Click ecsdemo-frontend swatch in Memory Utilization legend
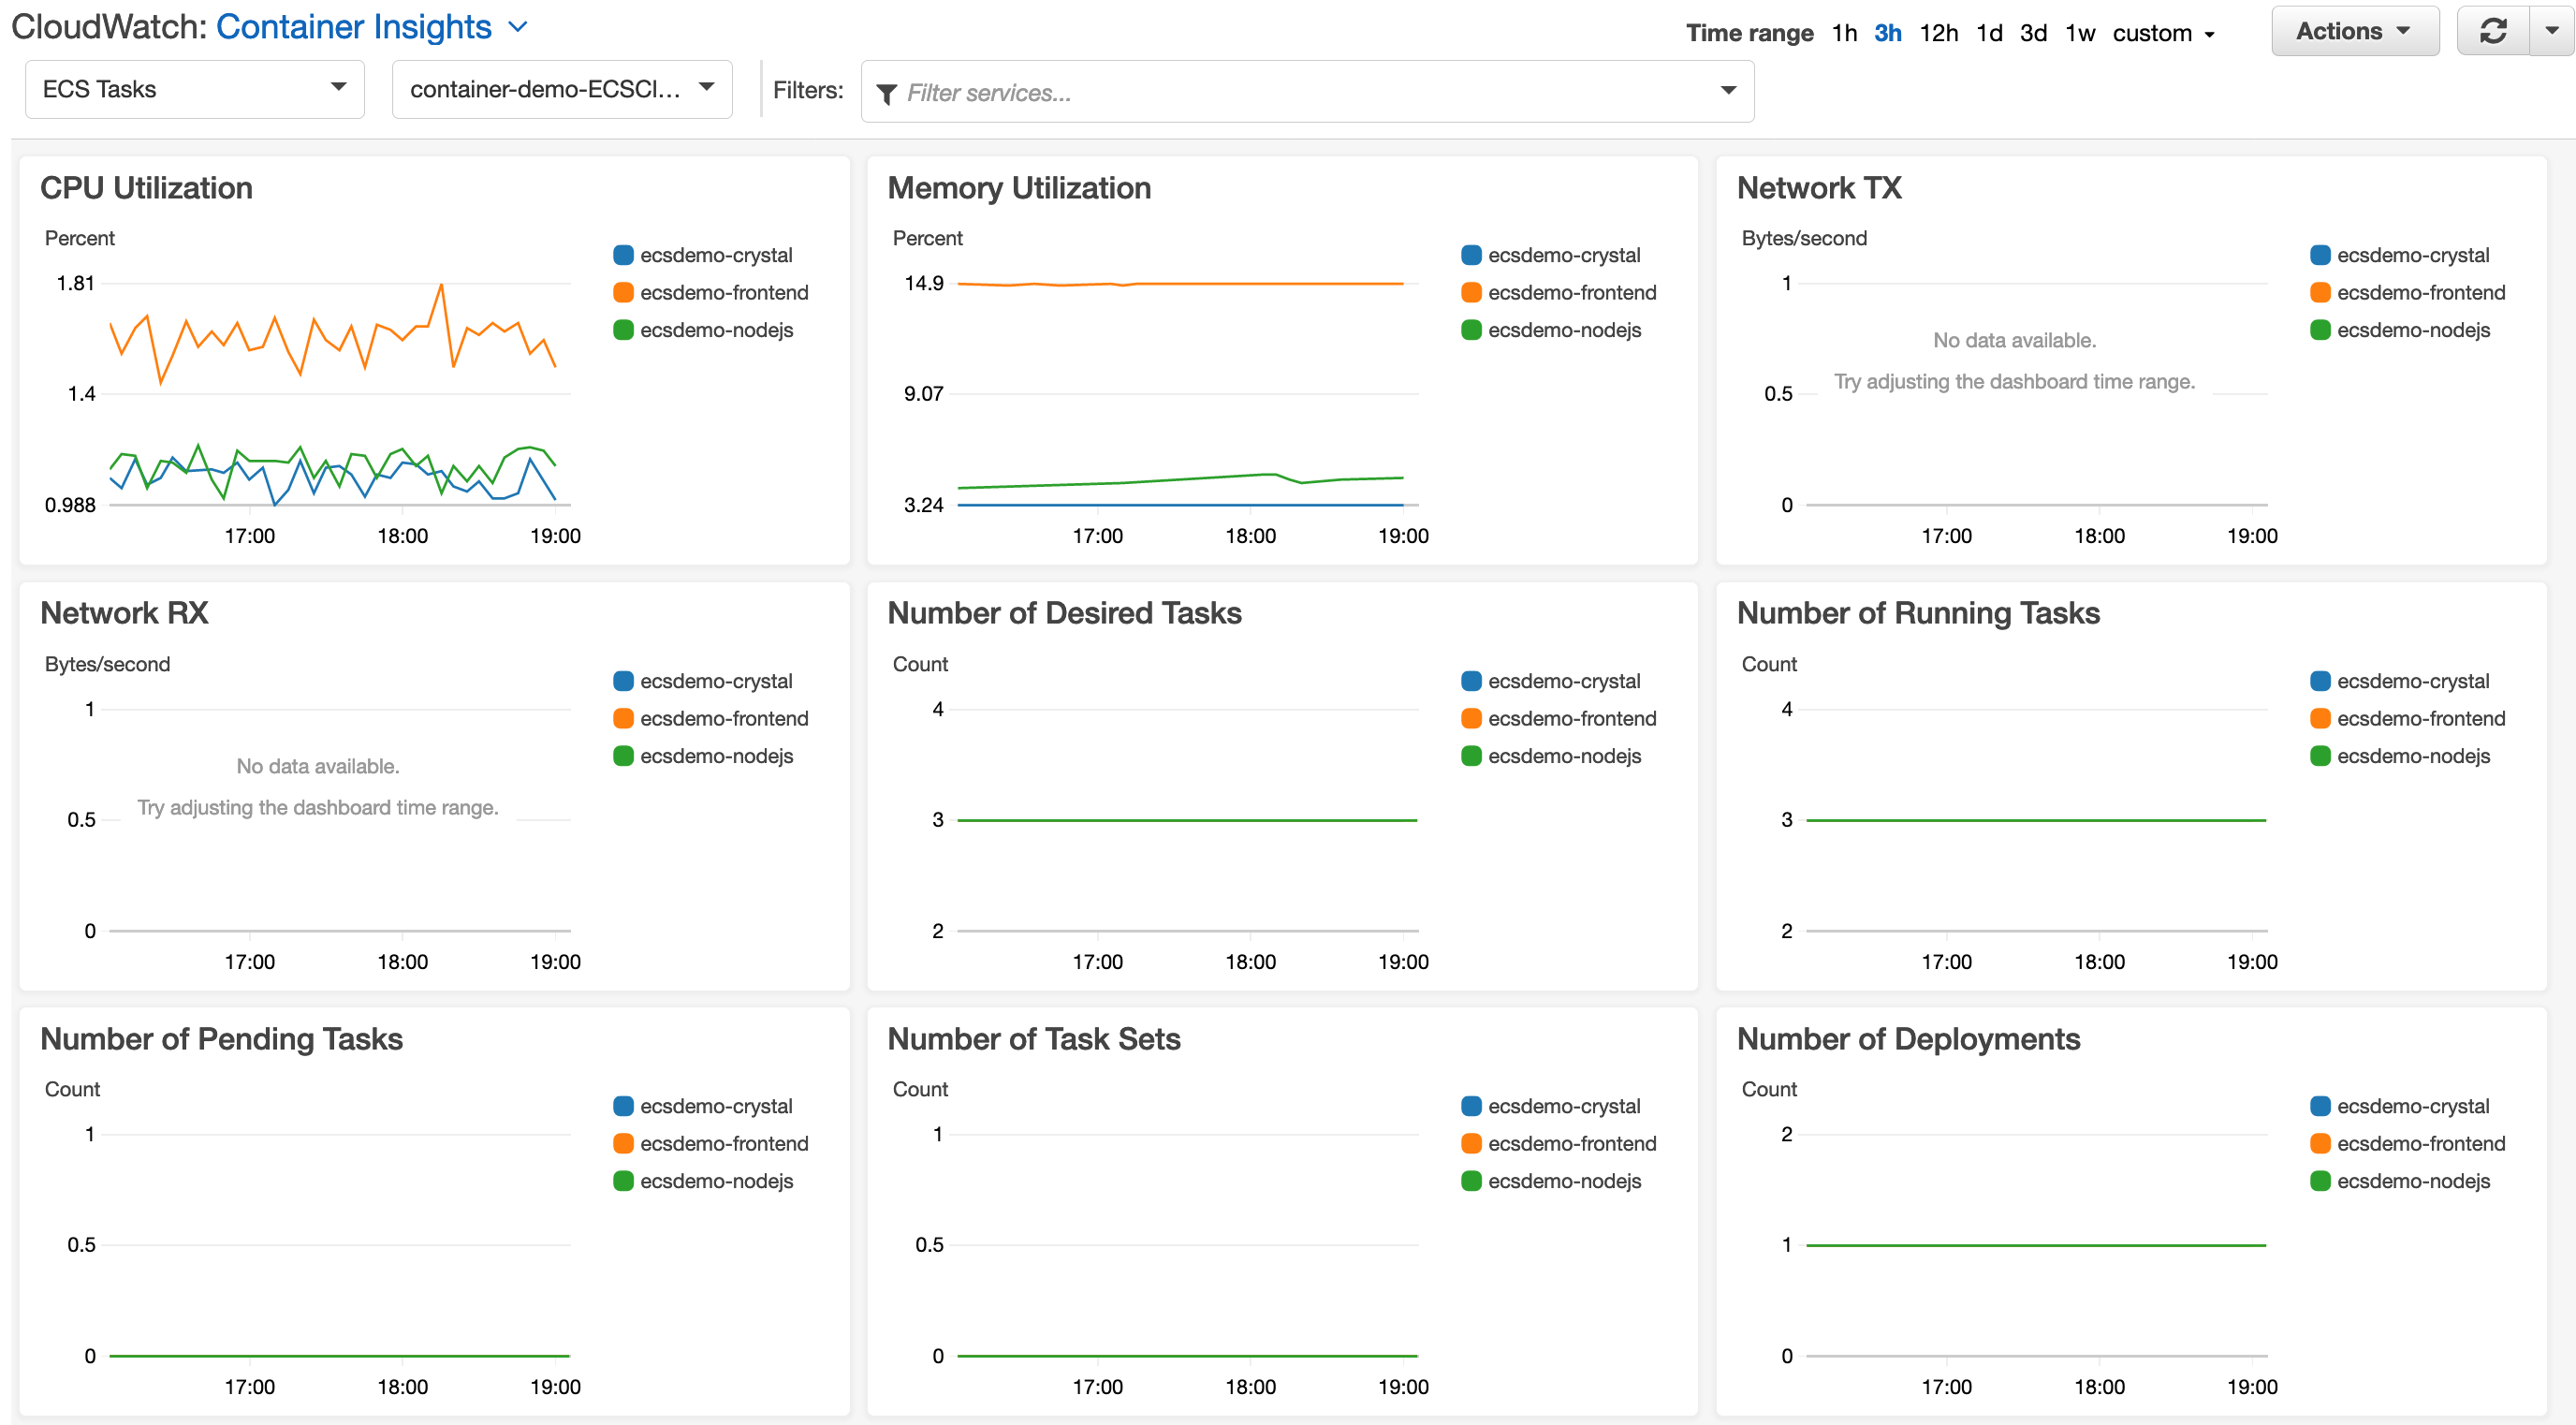The height and width of the screenshot is (1425, 2576). tap(1471, 292)
